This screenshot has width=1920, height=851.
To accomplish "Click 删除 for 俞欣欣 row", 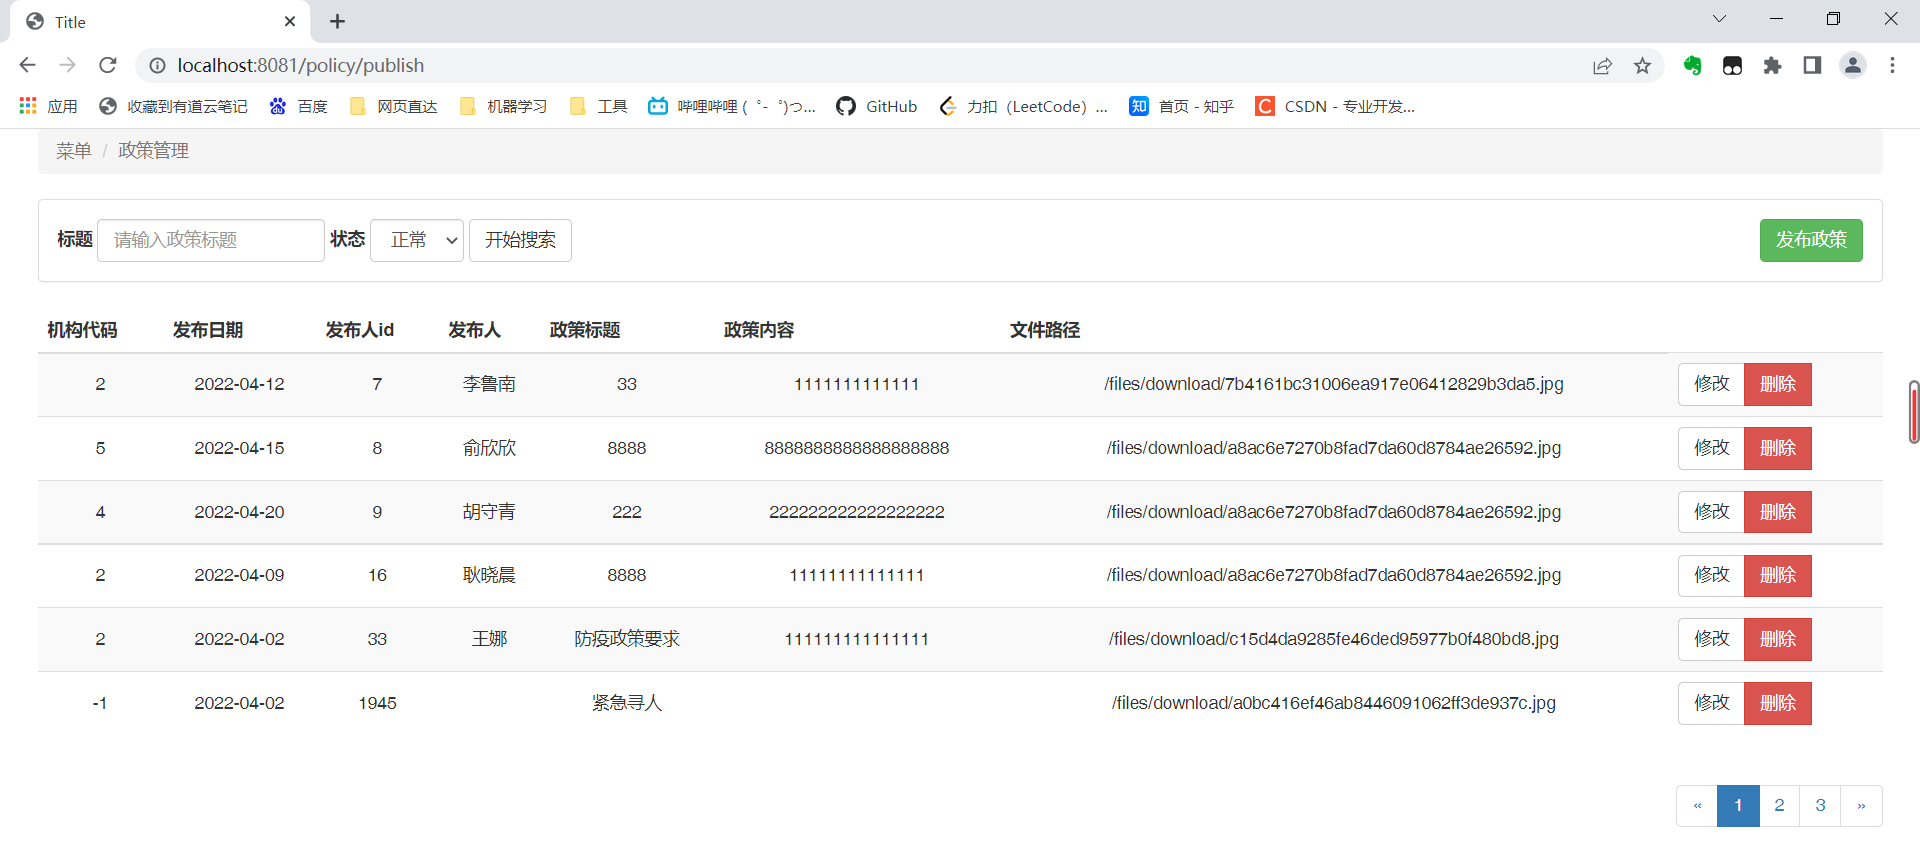I will click(1778, 448).
